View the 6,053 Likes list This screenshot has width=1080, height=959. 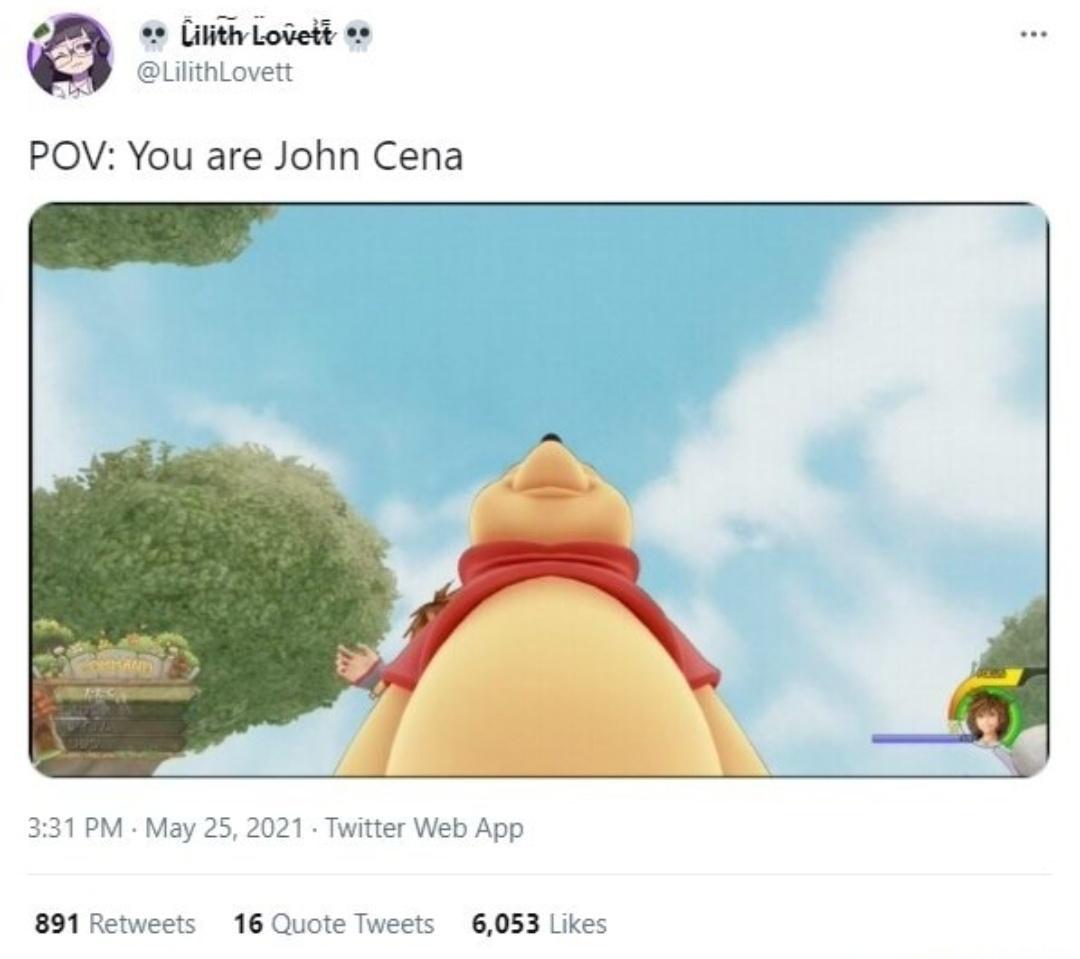(539, 924)
